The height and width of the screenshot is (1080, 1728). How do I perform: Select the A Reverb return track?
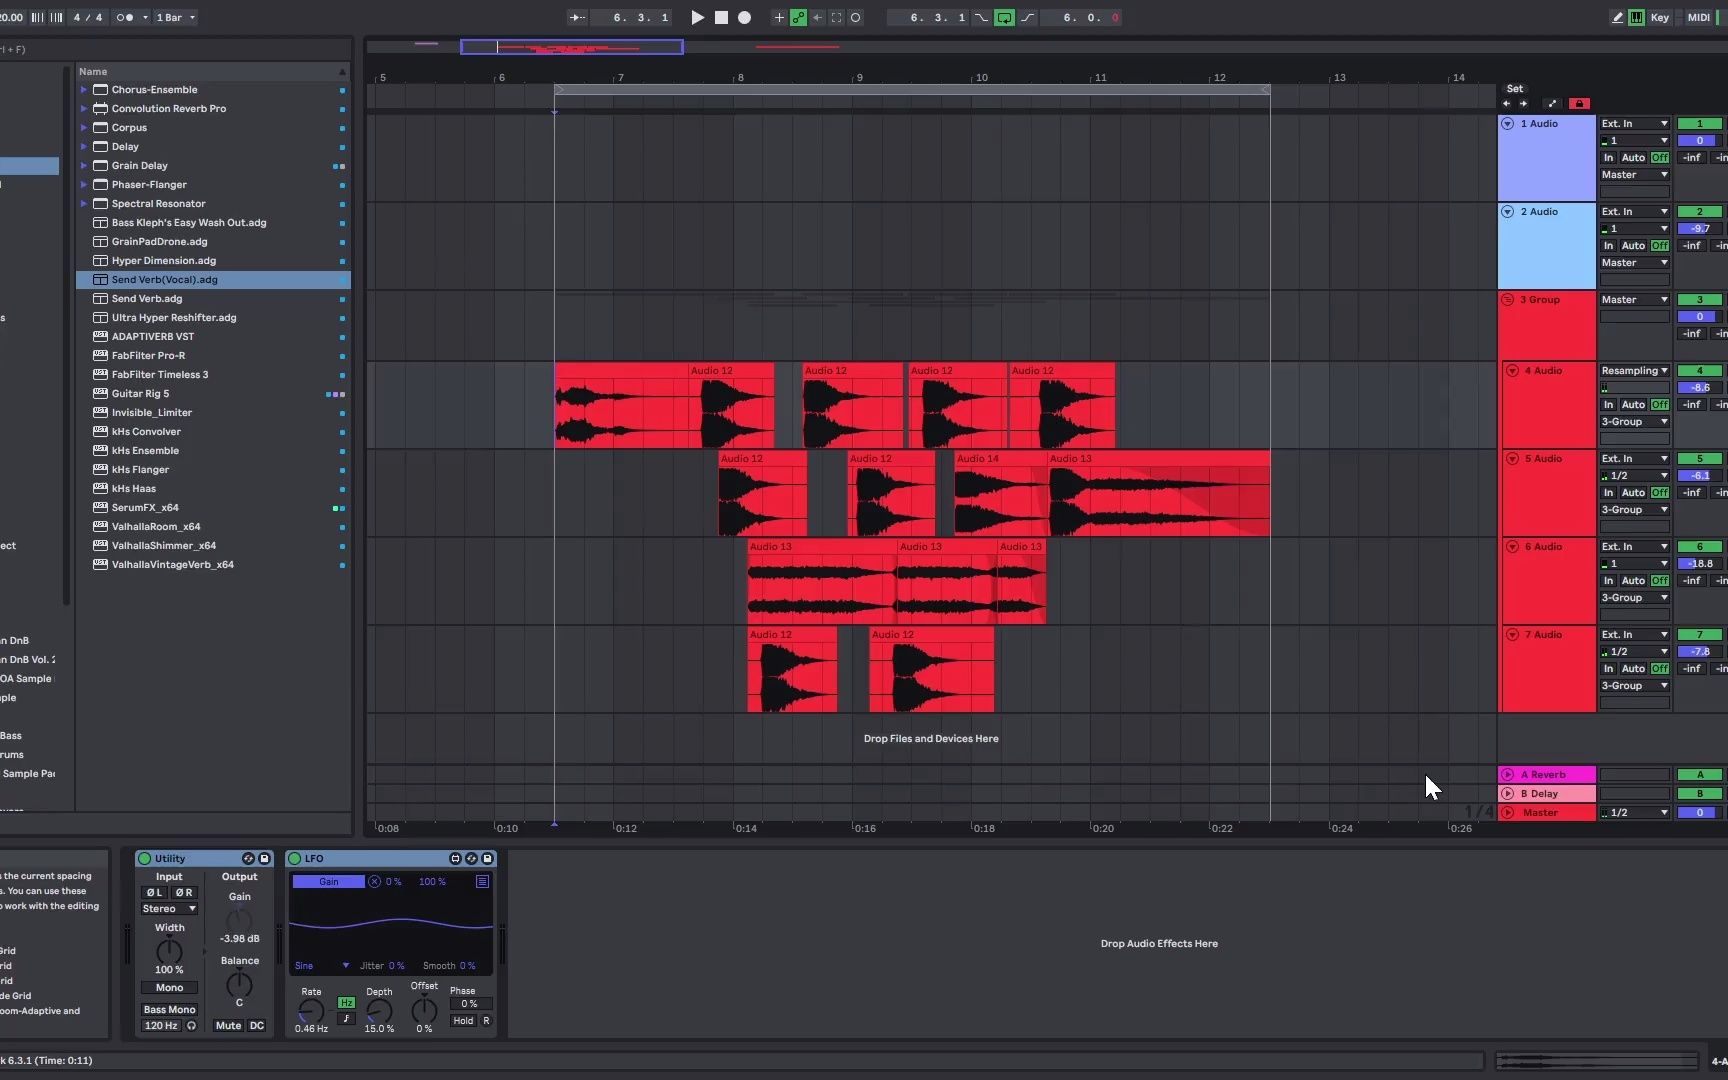(1547, 774)
